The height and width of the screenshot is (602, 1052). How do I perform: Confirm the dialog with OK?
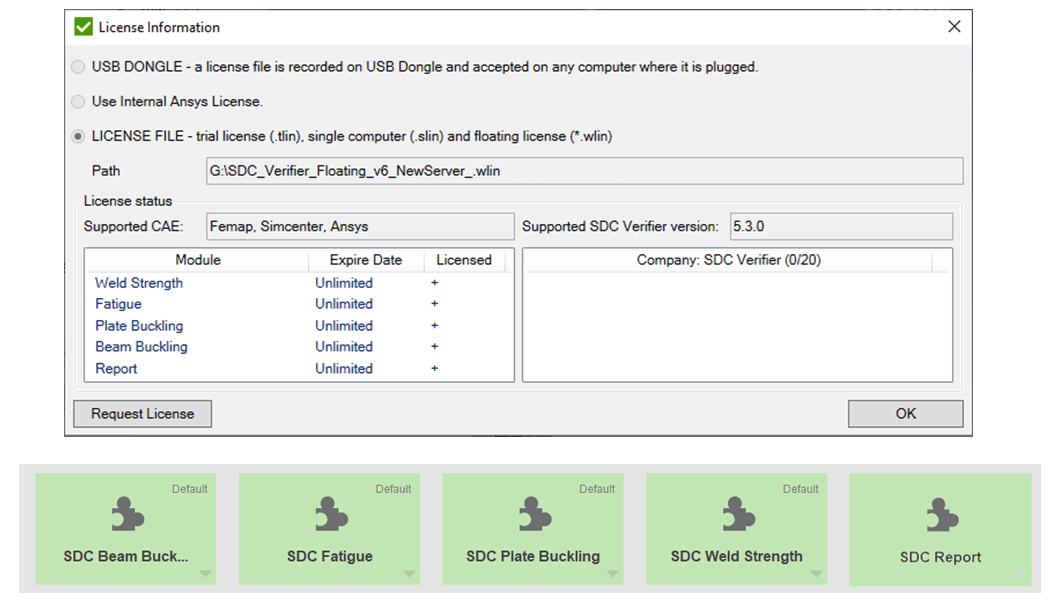(906, 413)
